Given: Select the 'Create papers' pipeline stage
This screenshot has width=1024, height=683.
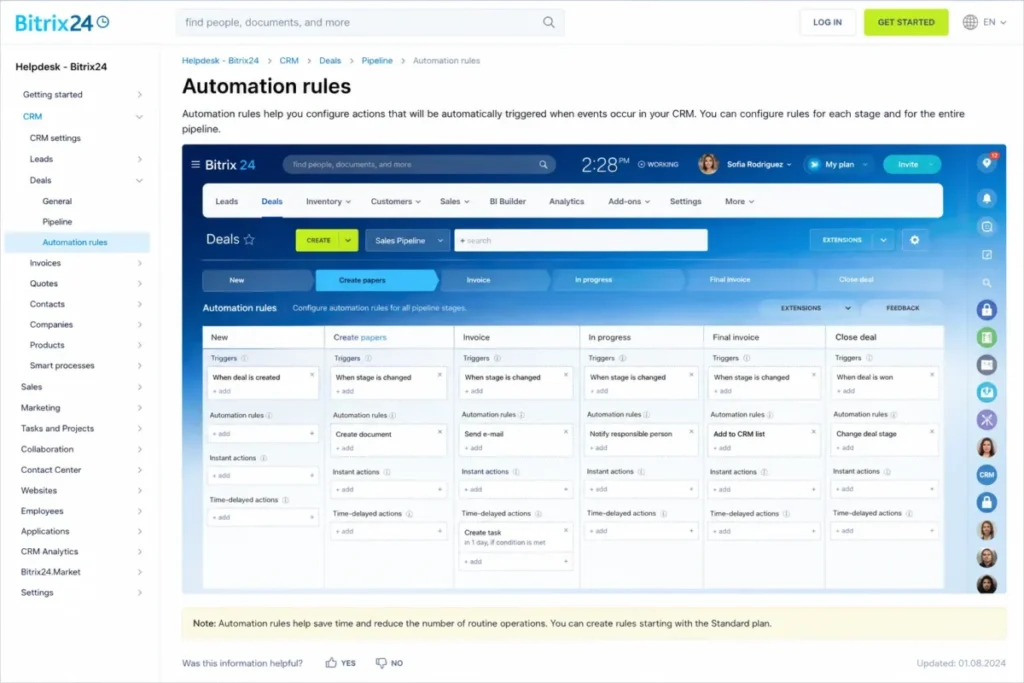Looking at the screenshot, I should click(x=376, y=280).
